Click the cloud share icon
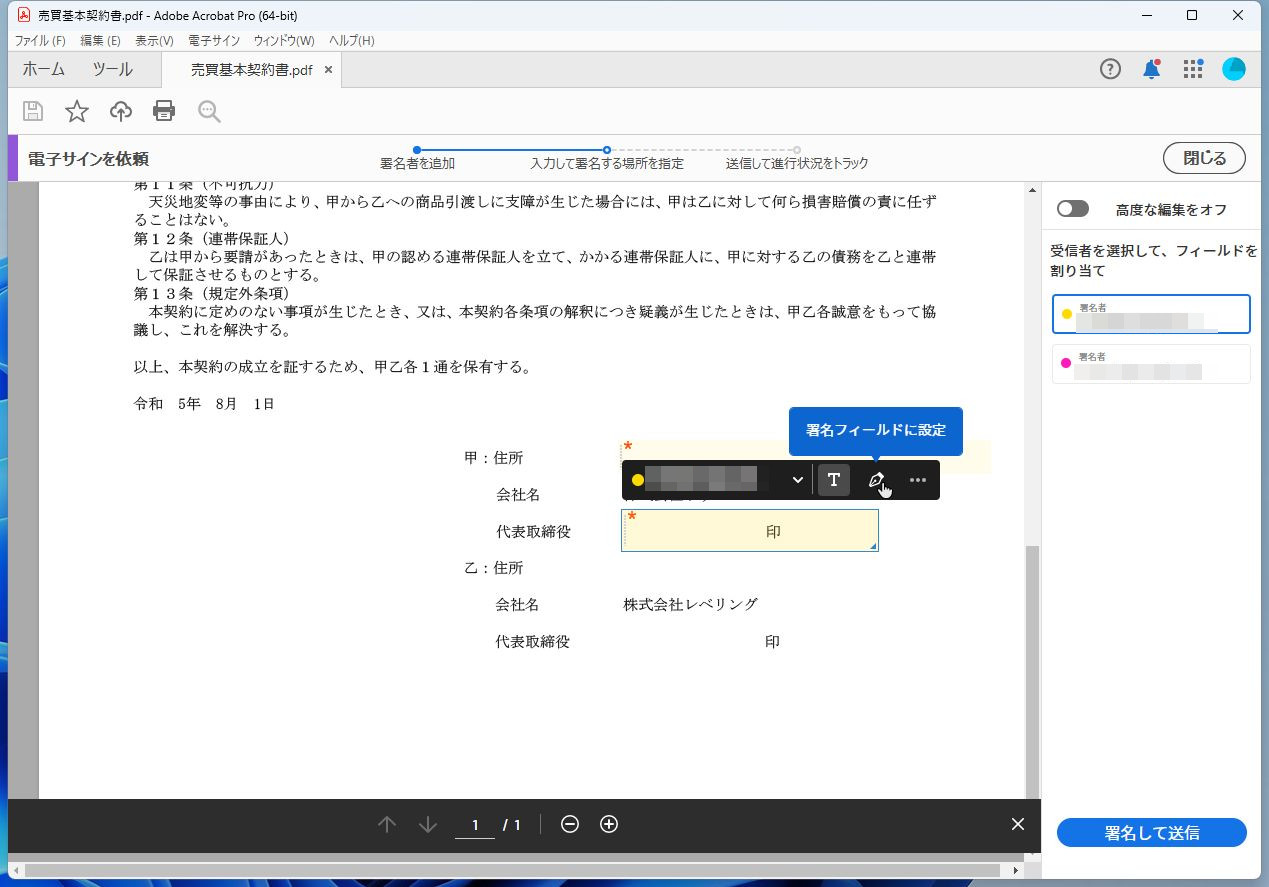Screen dimensions: 1269x887 (x=120, y=111)
